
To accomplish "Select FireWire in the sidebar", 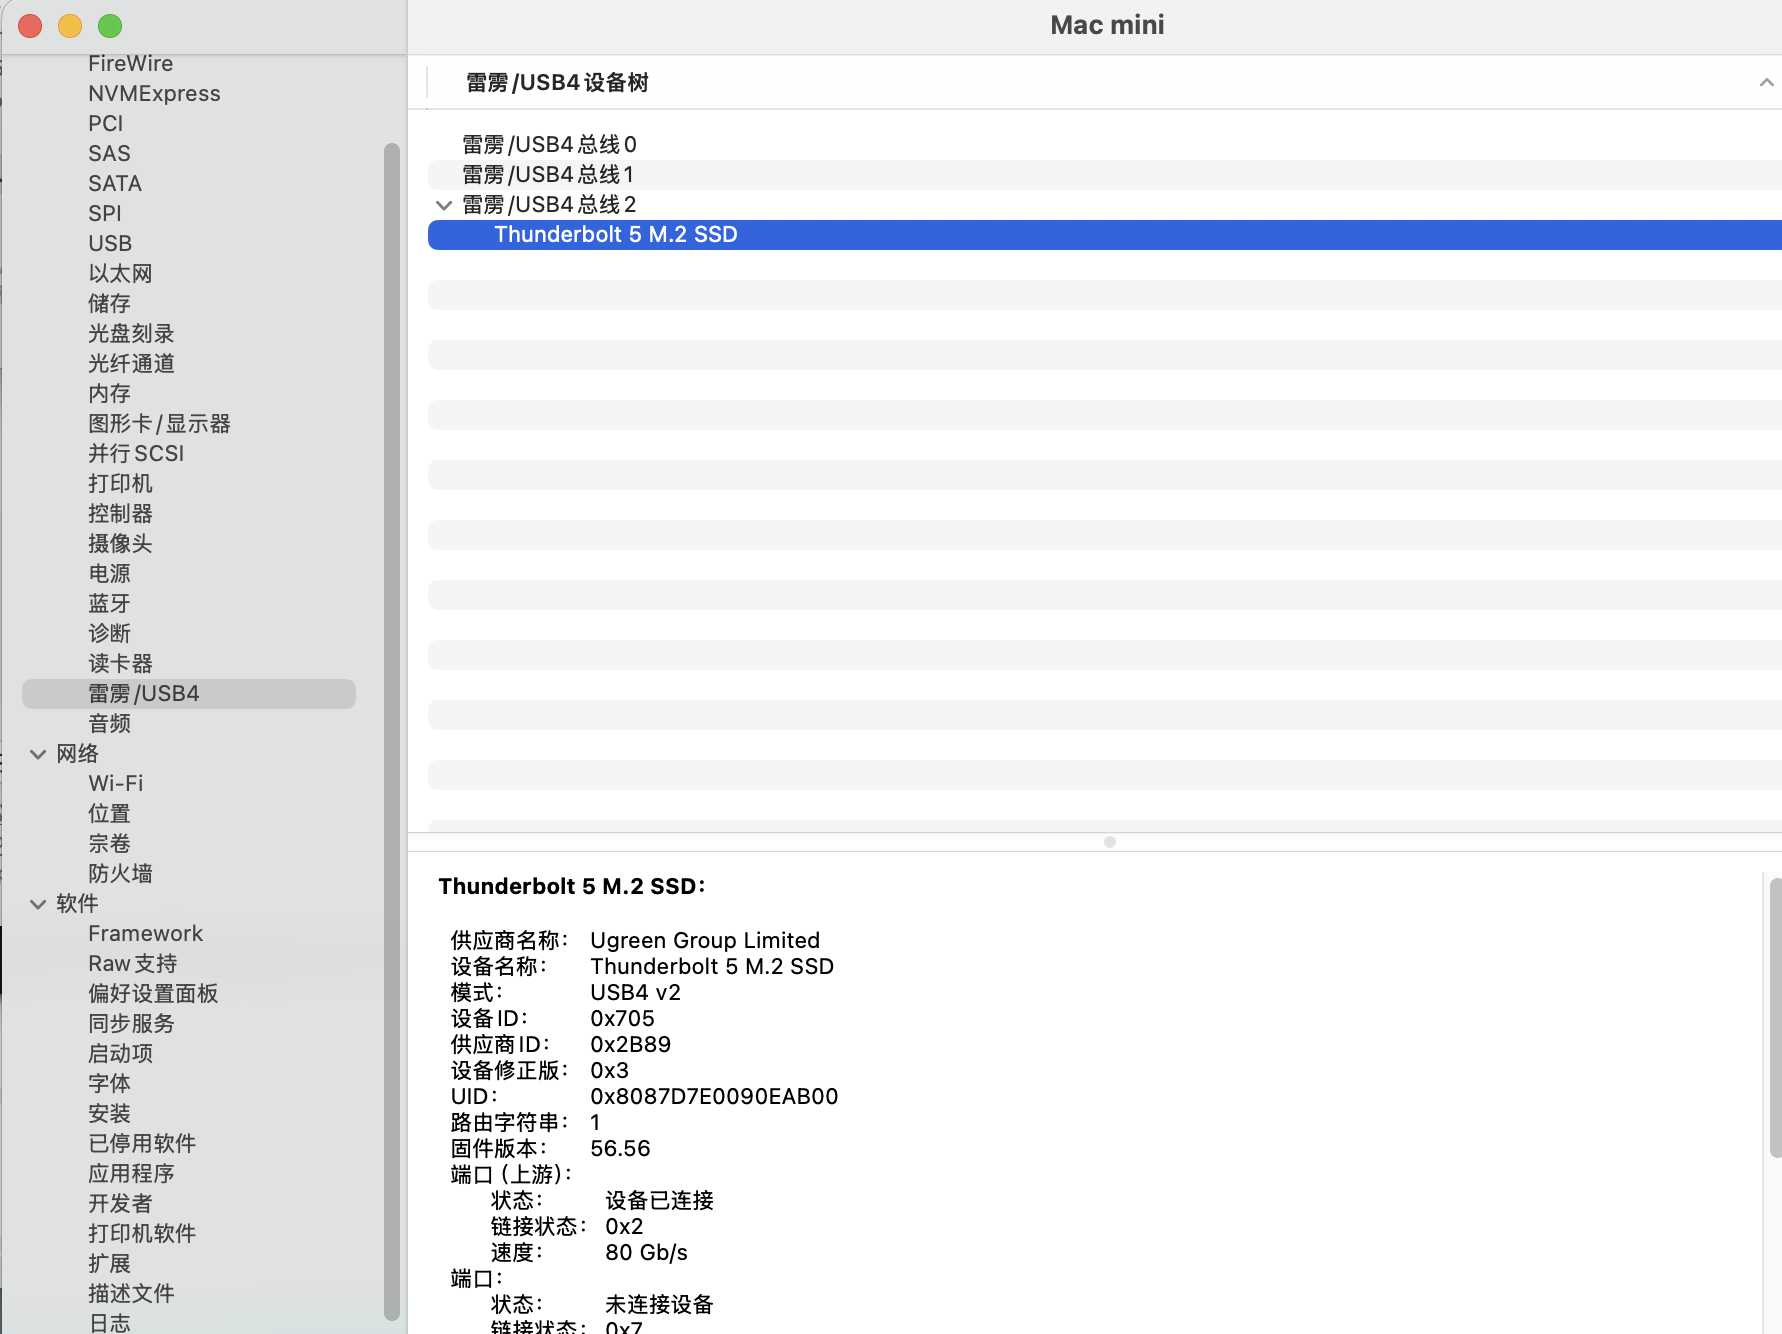I will point(130,64).
